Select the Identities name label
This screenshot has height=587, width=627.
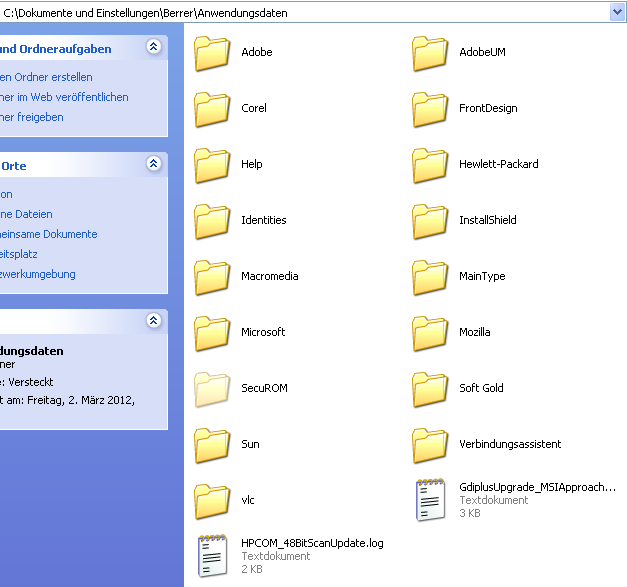coord(264,220)
